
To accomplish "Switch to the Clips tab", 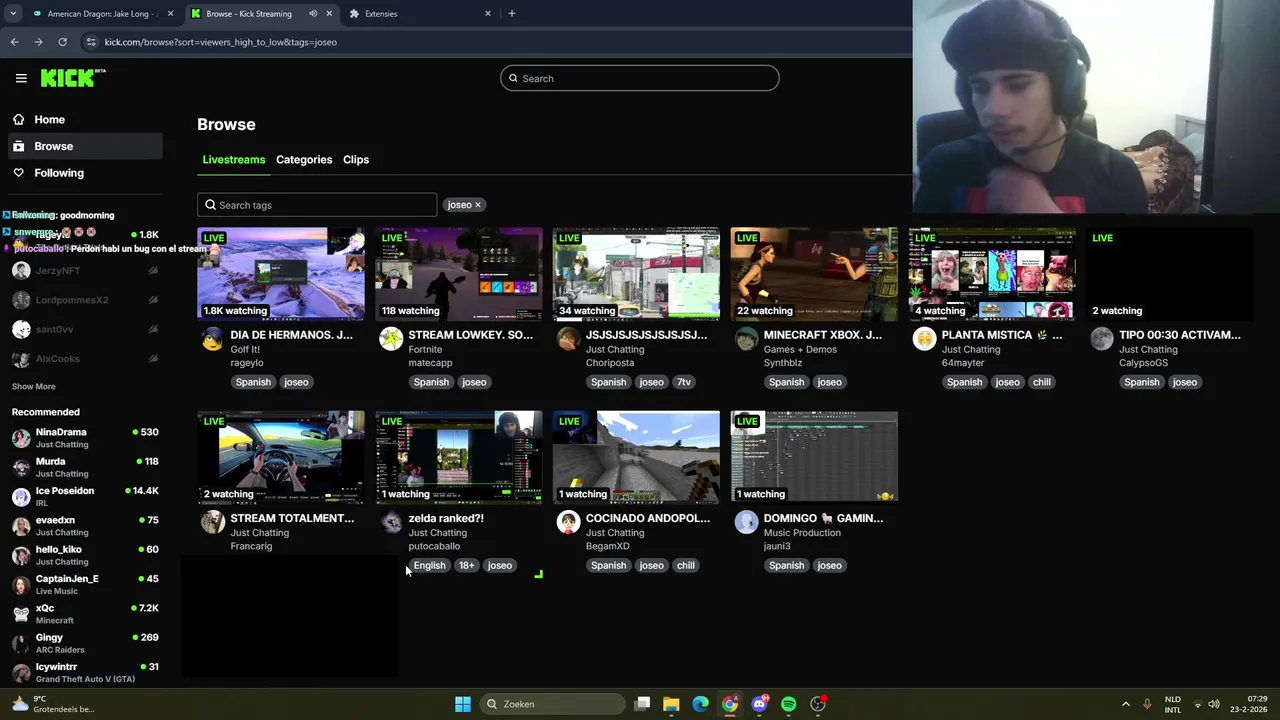I will point(356,160).
